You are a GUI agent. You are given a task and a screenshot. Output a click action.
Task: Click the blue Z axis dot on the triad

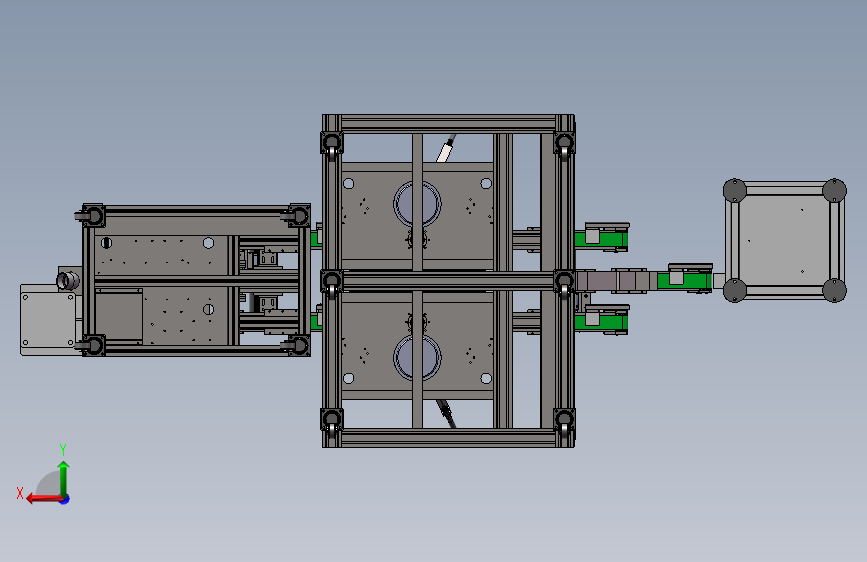65,499
